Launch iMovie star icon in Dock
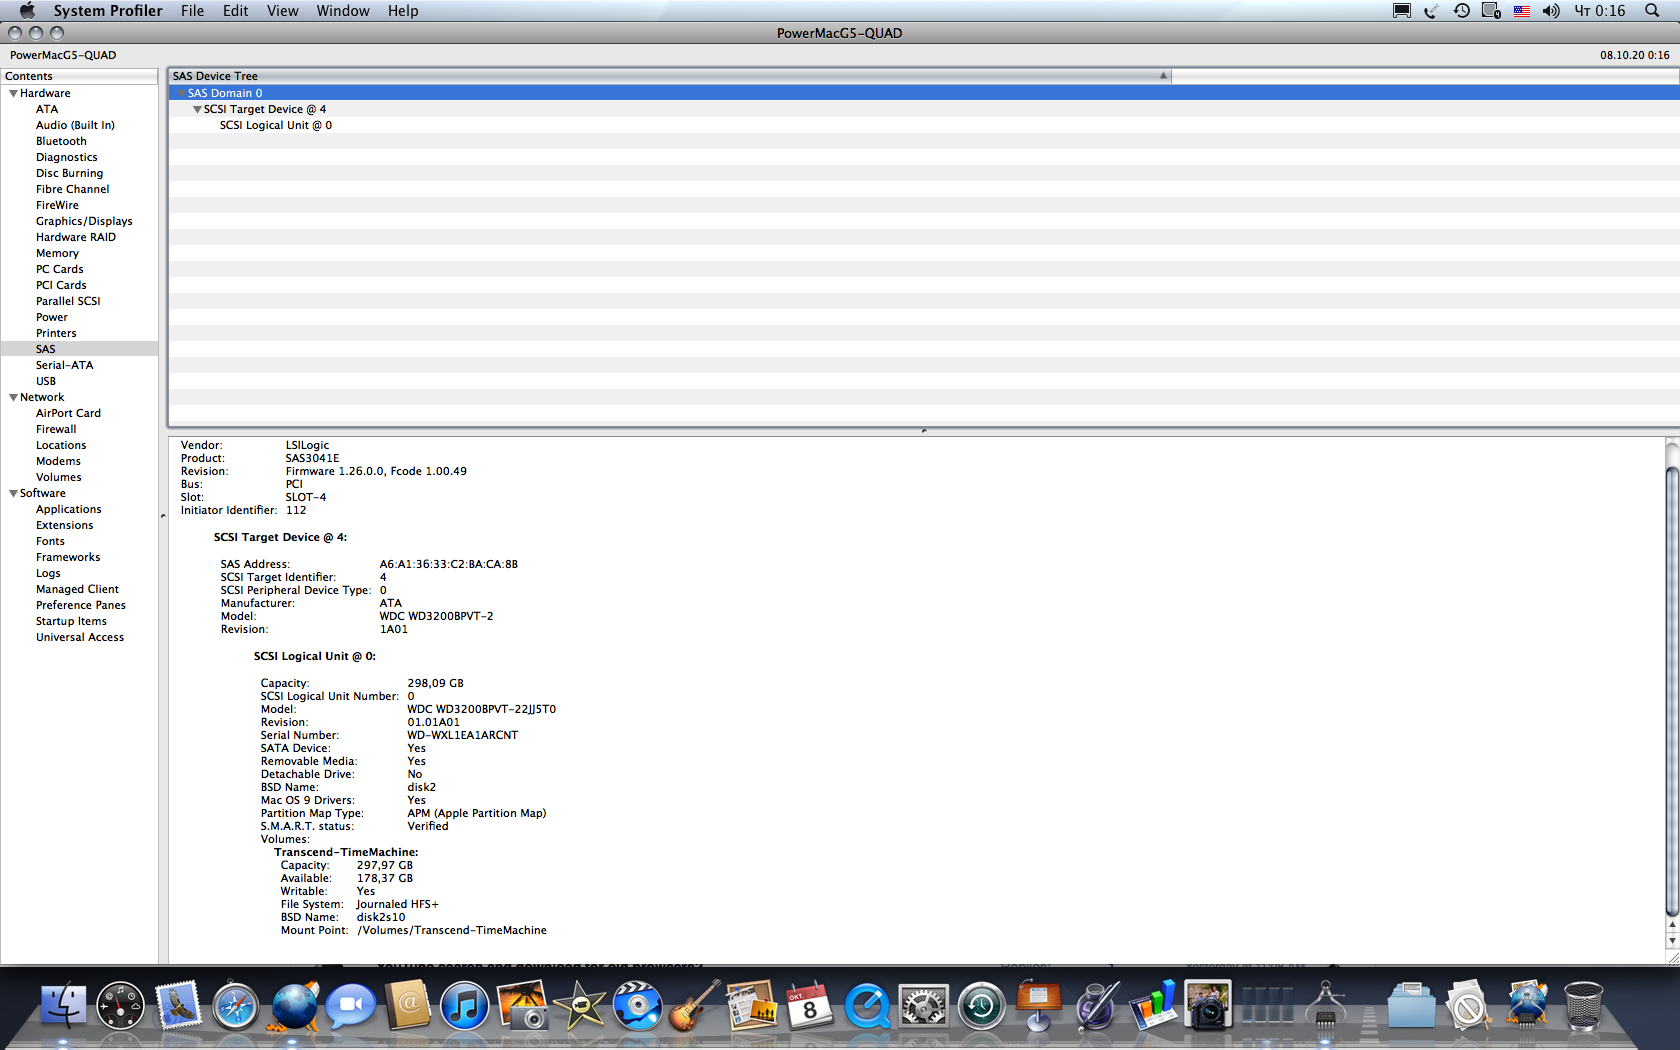The image size is (1680, 1050). (x=580, y=1005)
